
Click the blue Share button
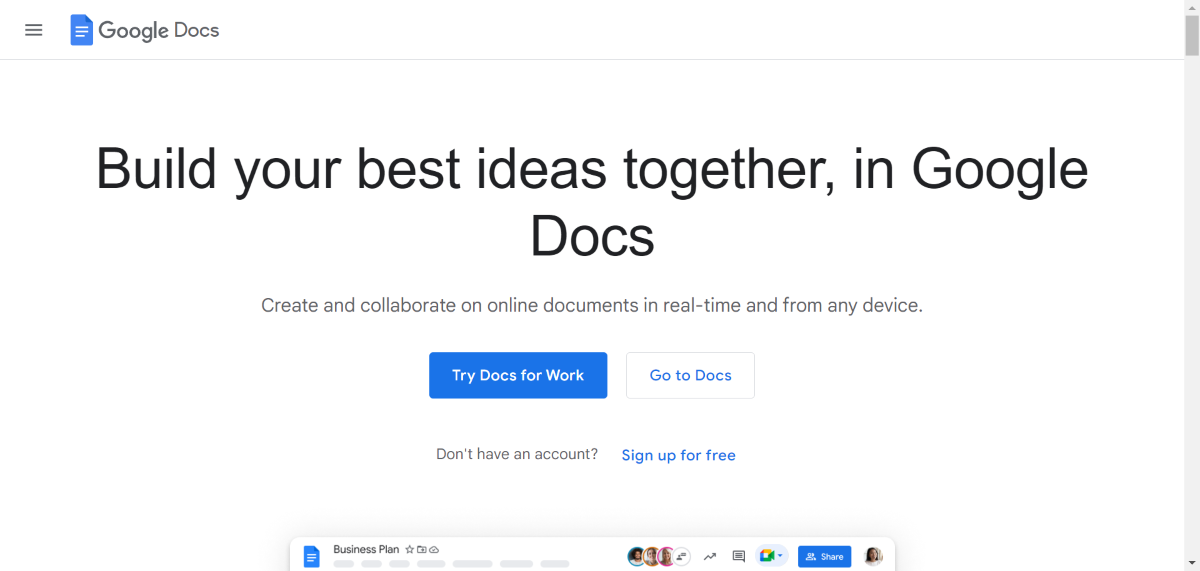pos(824,556)
